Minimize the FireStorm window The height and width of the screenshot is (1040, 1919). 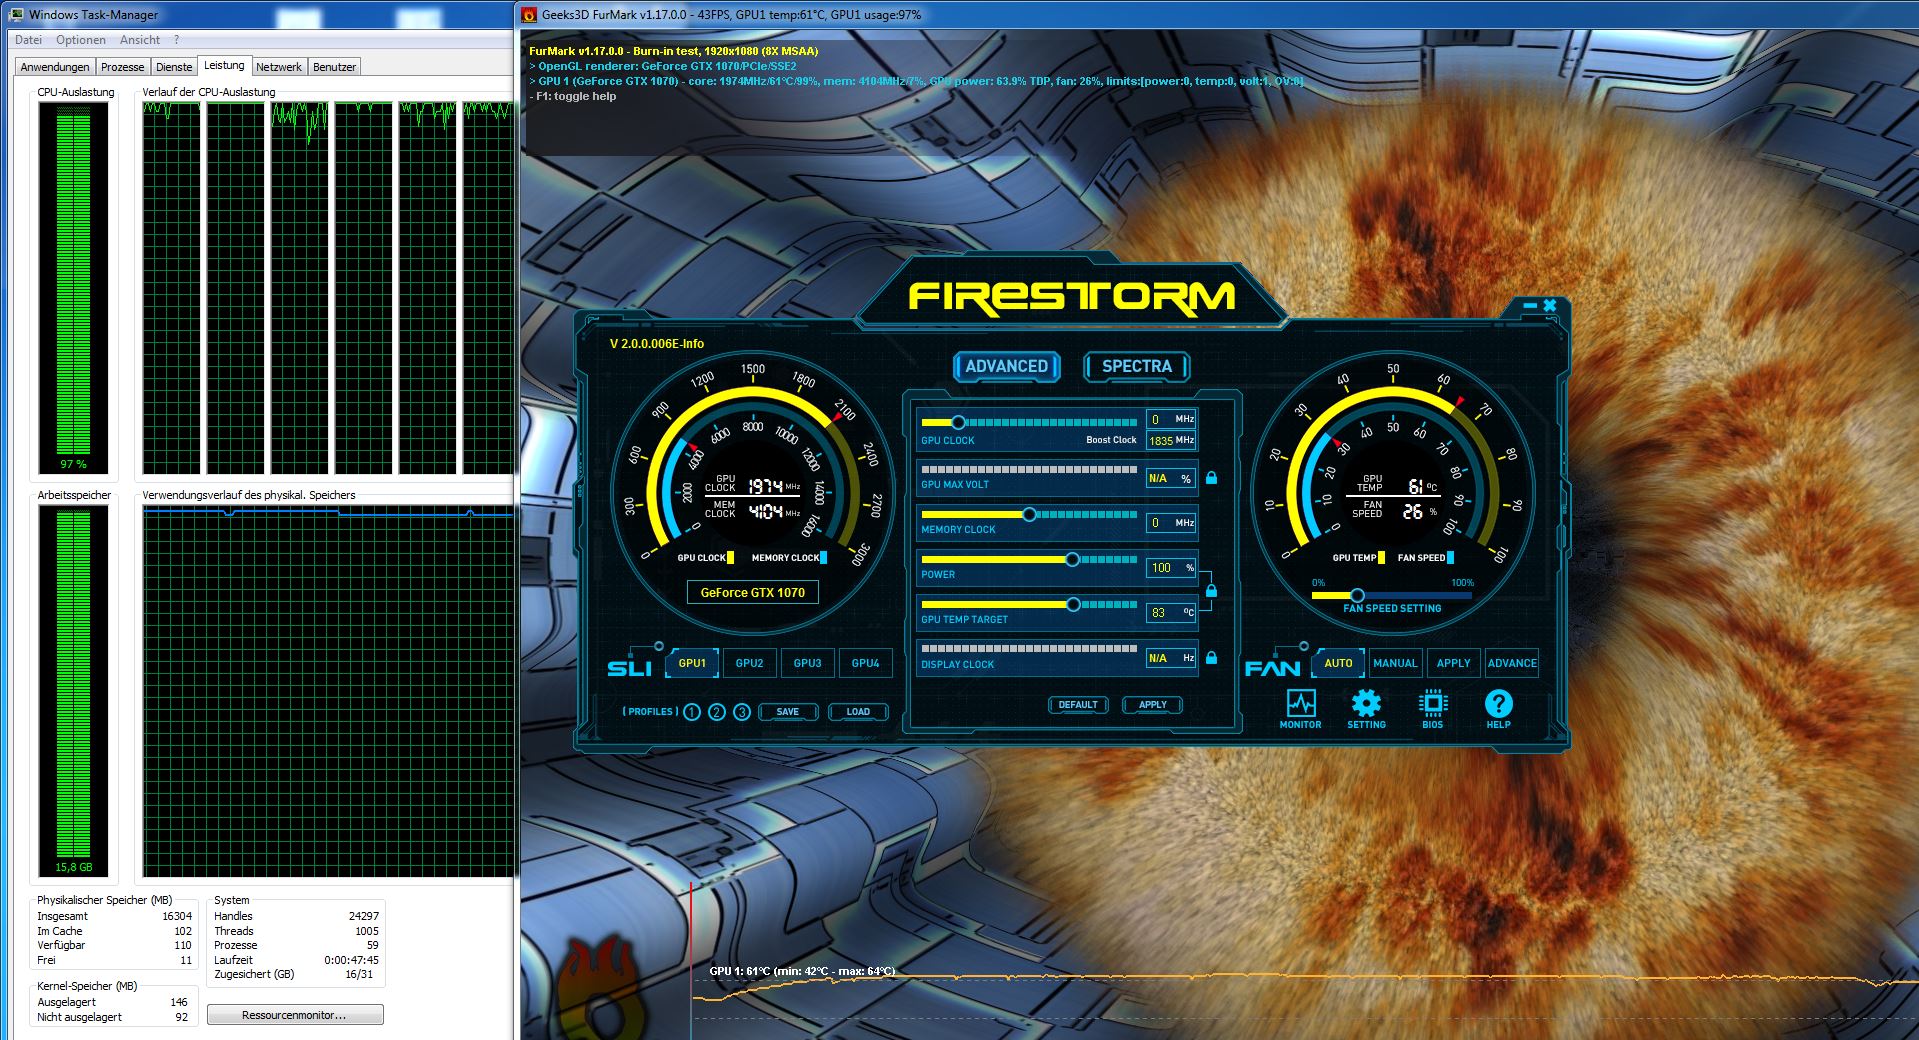coord(1530,305)
